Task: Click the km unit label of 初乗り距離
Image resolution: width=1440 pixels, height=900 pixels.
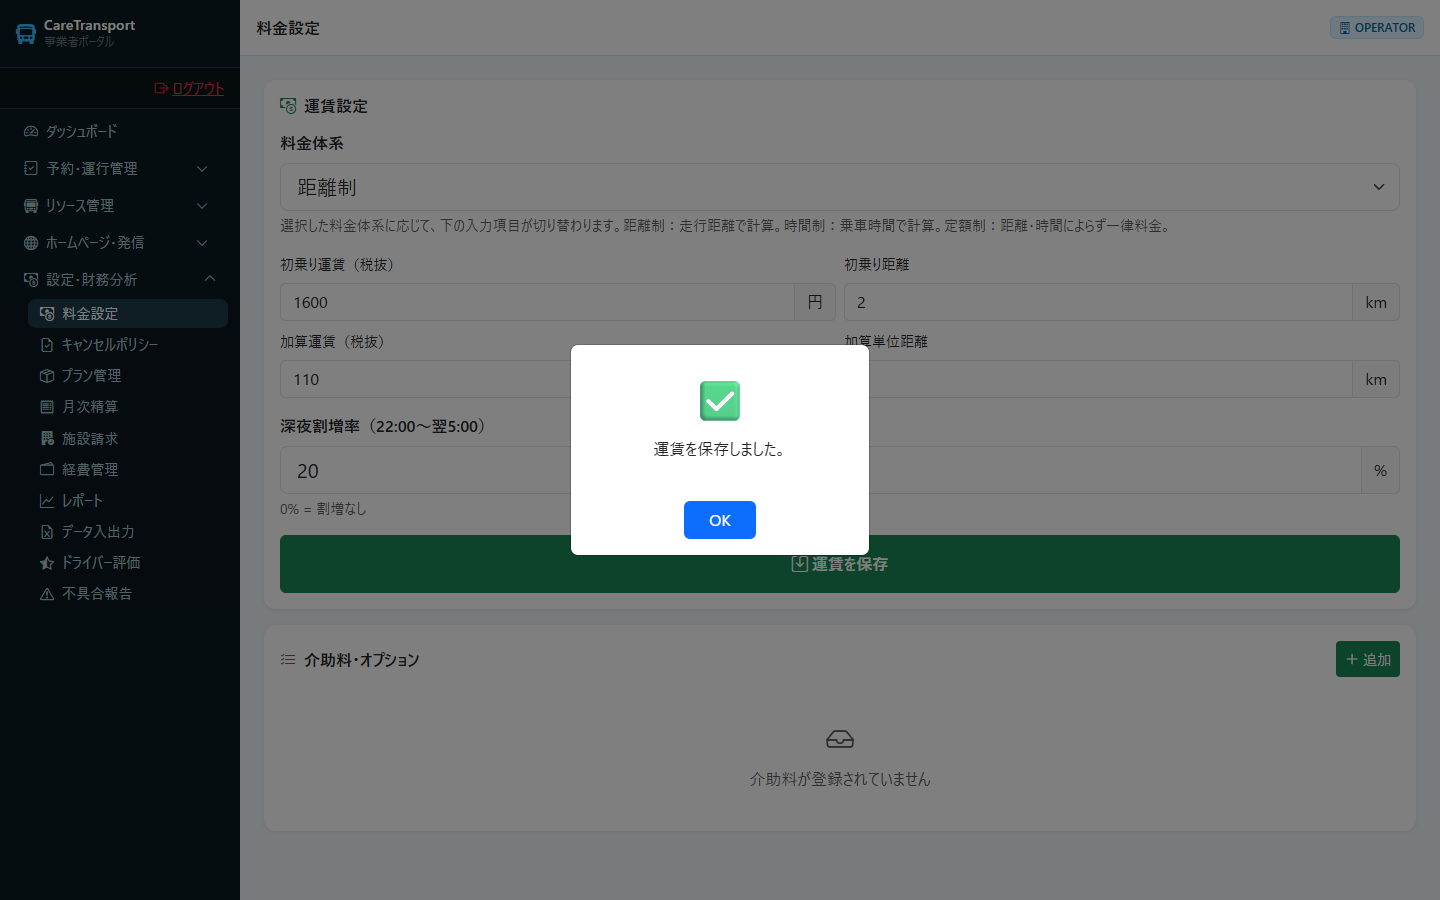Action: coord(1376,302)
